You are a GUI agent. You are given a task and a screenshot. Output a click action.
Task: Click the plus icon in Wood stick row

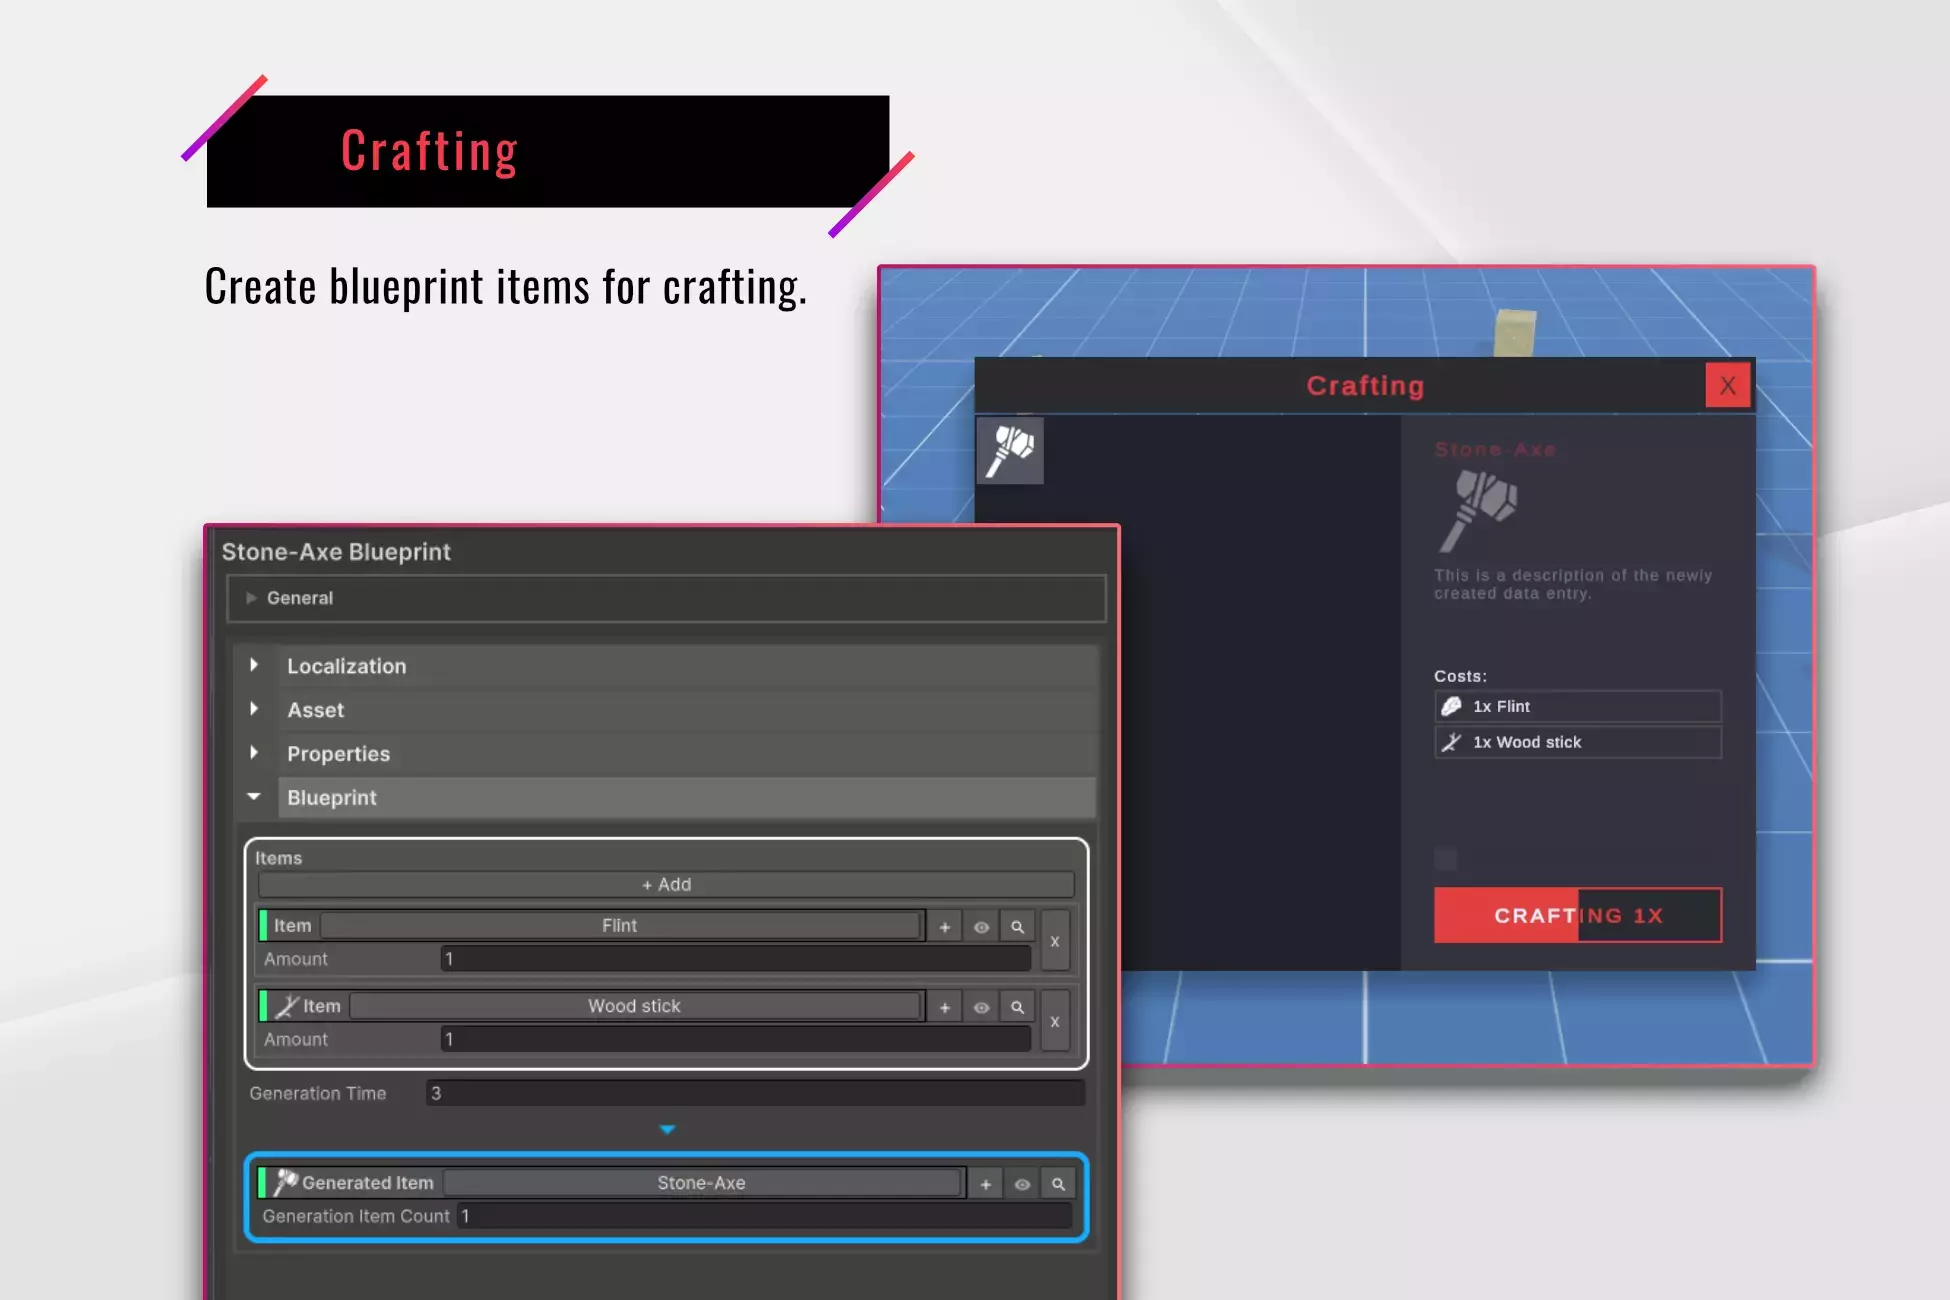click(945, 1007)
